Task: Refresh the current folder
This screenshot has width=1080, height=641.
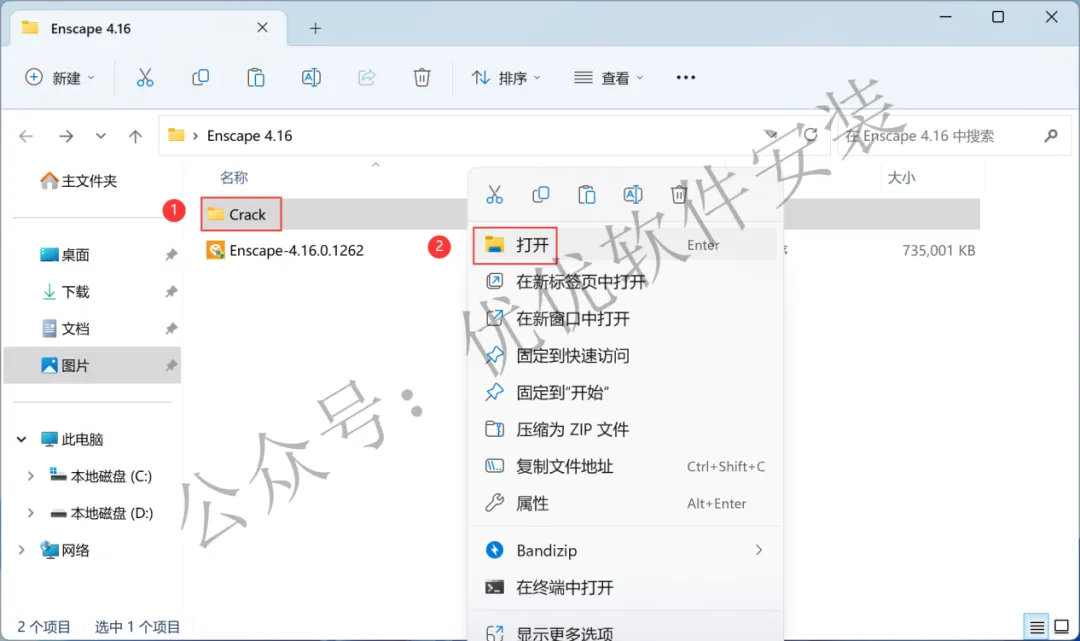Action: (810, 135)
